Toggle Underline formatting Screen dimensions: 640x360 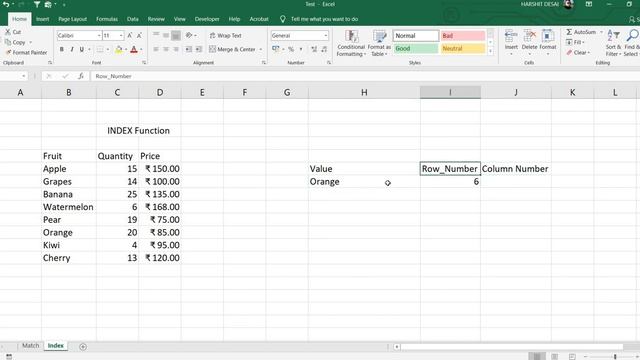pyautogui.click(x=82, y=49)
